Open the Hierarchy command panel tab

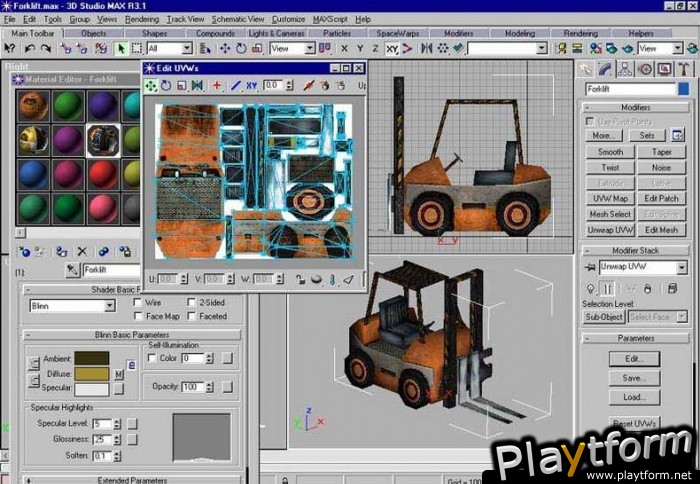coord(626,68)
